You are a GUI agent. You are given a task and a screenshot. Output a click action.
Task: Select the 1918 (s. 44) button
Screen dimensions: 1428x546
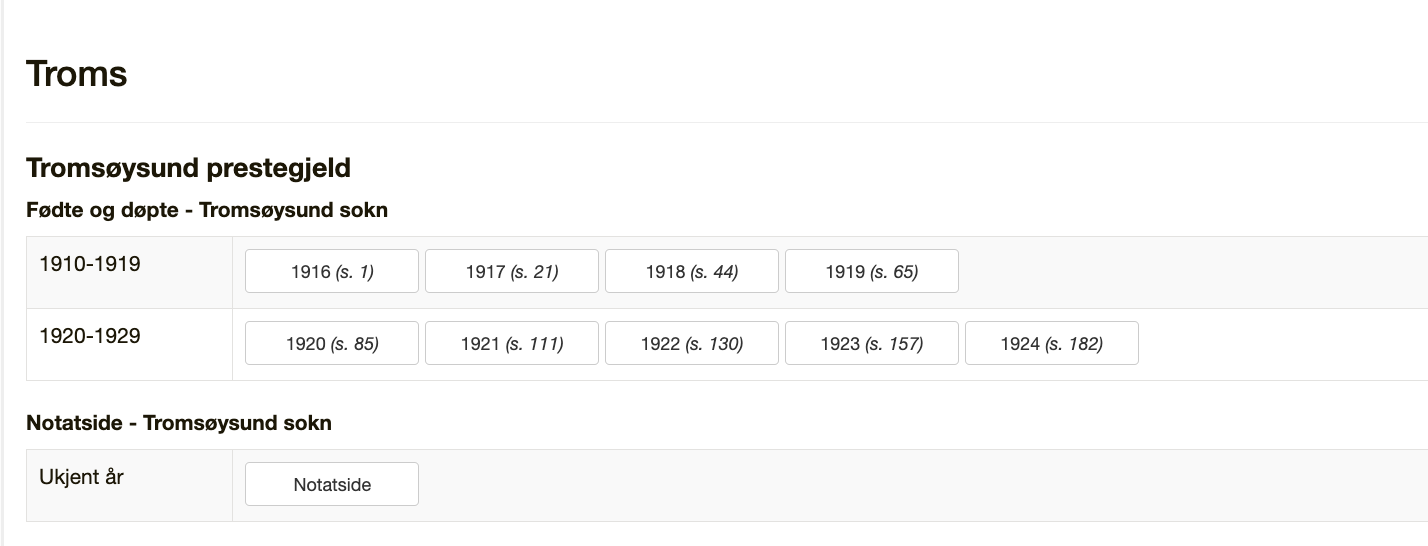[692, 271]
